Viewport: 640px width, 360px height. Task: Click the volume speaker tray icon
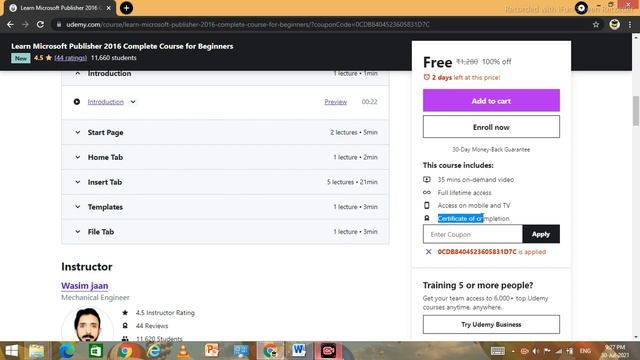[x=536, y=351]
